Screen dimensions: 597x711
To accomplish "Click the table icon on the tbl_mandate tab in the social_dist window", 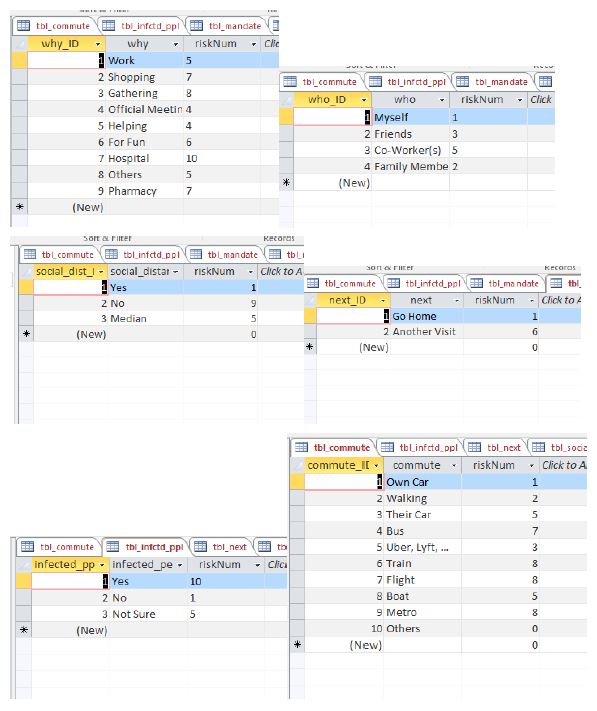I will click(x=196, y=254).
